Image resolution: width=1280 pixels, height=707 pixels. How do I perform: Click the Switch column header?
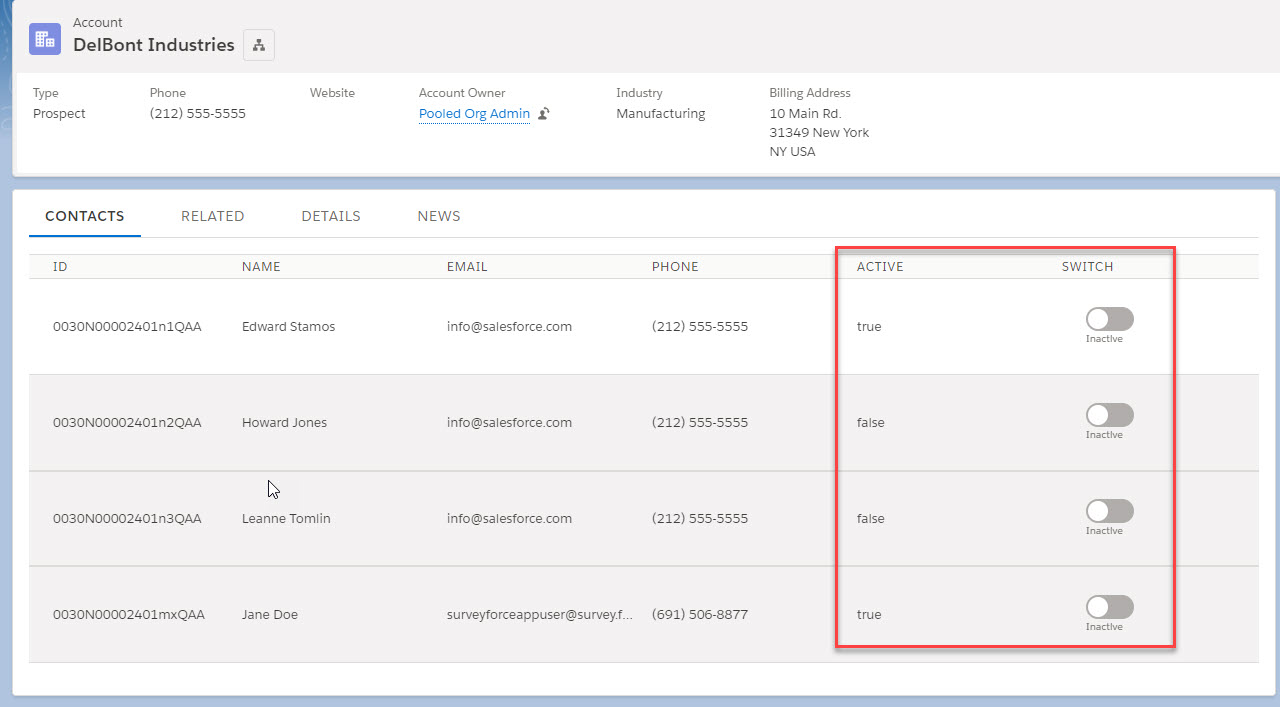[1087, 267]
